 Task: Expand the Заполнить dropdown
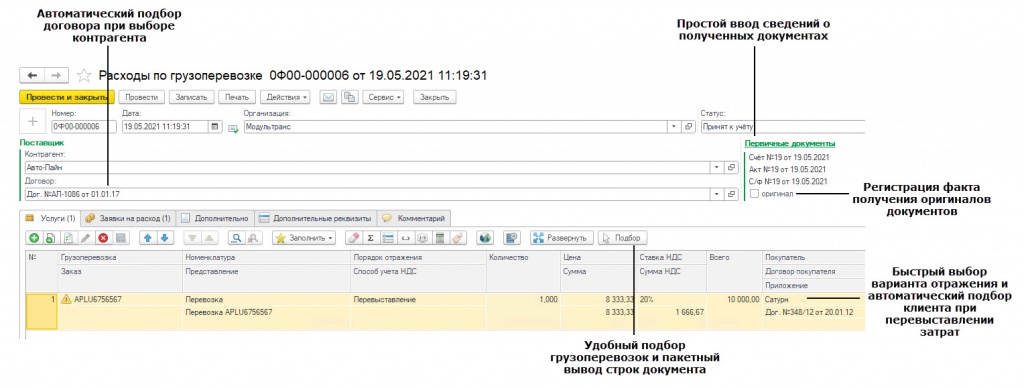click(x=305, y=238)
